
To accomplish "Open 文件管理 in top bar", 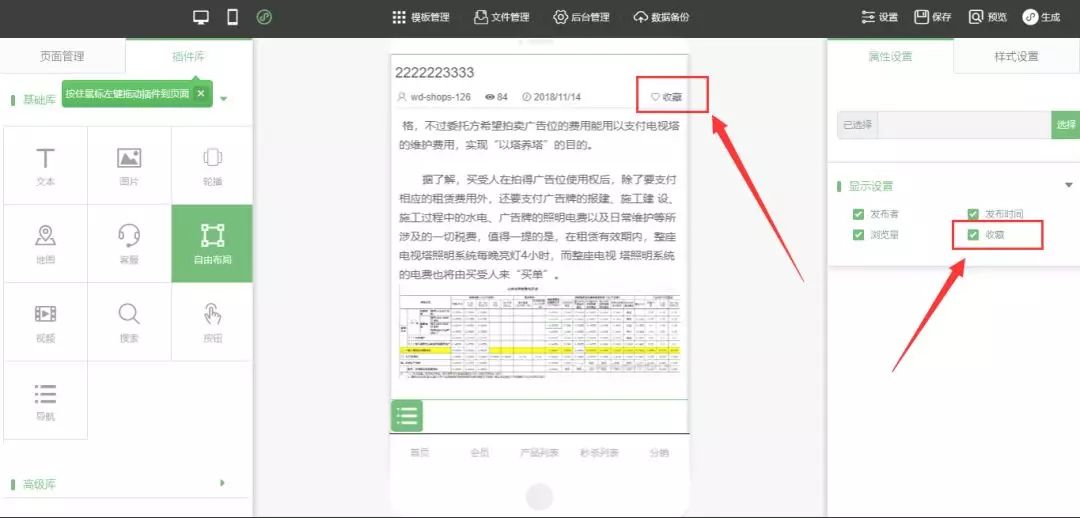I will (501, 17).
